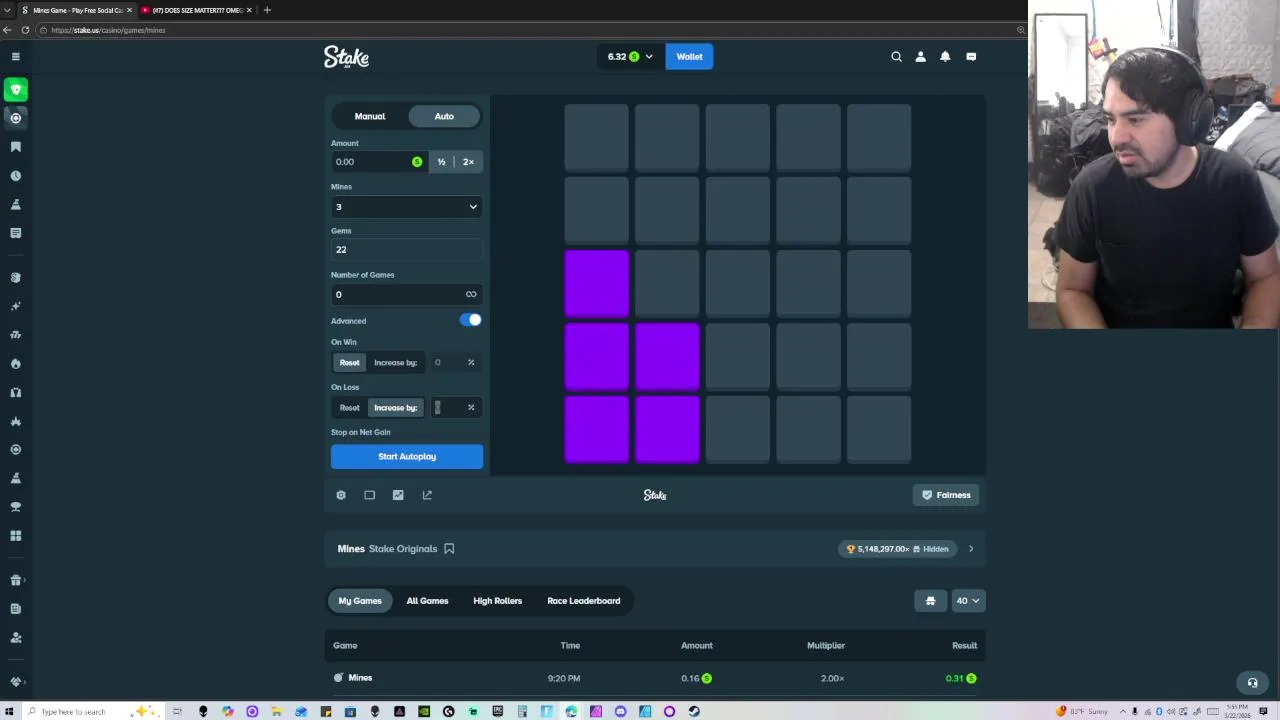Click the Stake Originals link
Viewport: 1280px width, 720px height.
[x=403, y=549]
